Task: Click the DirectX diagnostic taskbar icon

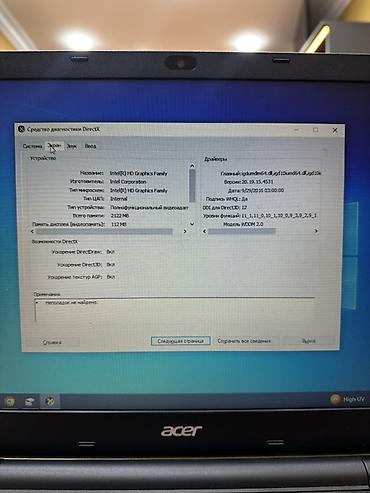Action: pyautogui.click(x=50, y=401)
